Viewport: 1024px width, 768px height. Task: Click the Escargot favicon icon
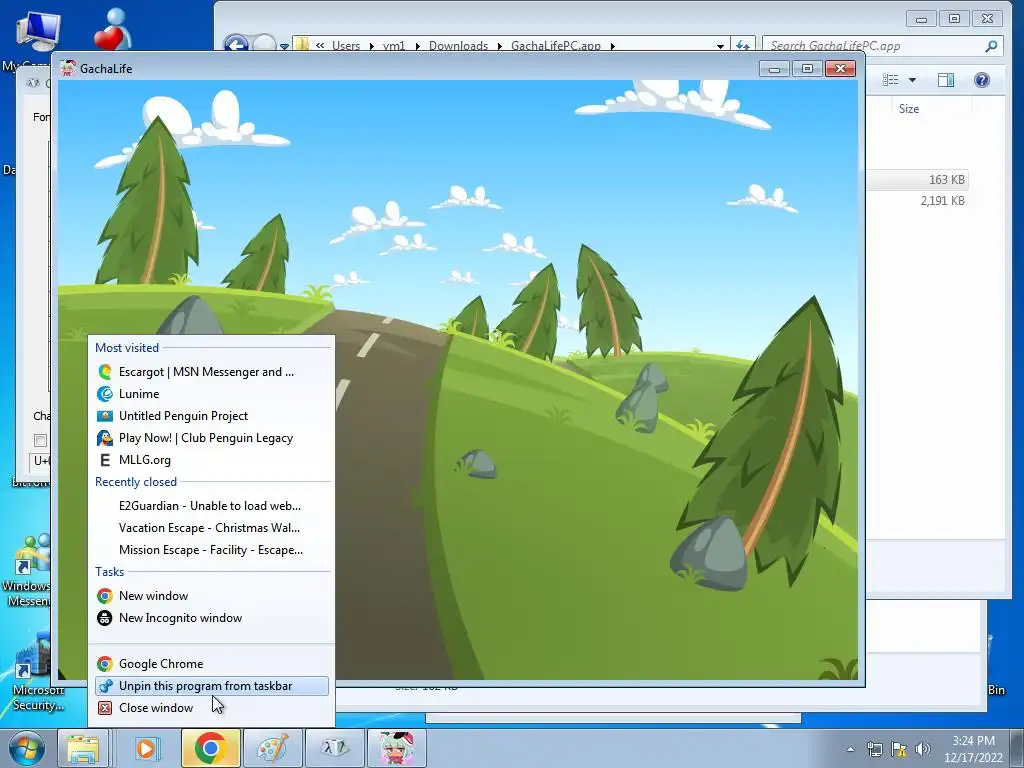click(104, 372)
